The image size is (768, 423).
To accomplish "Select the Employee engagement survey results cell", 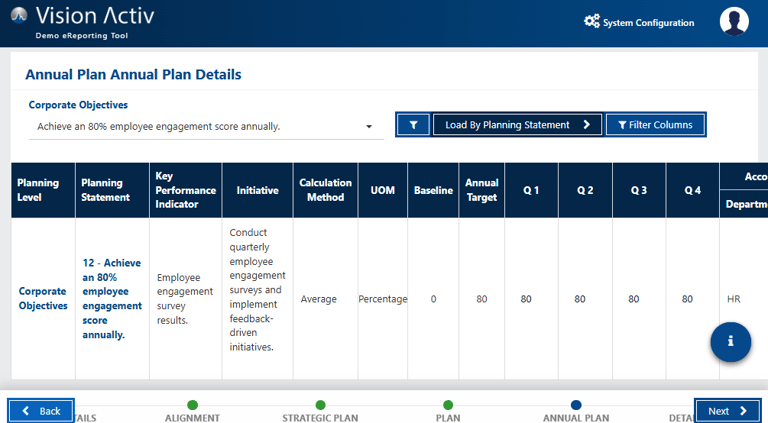I will coord(186,299).
